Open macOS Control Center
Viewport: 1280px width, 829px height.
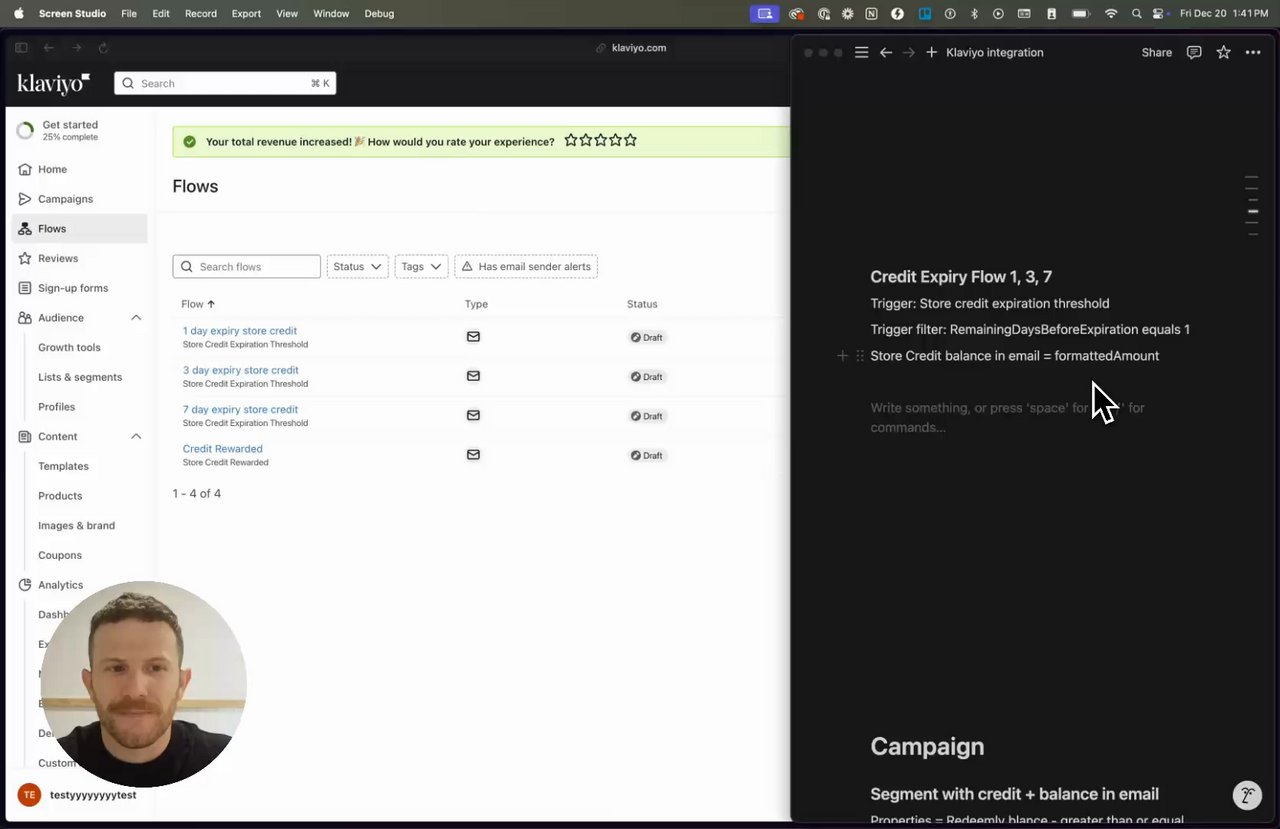1160,14
